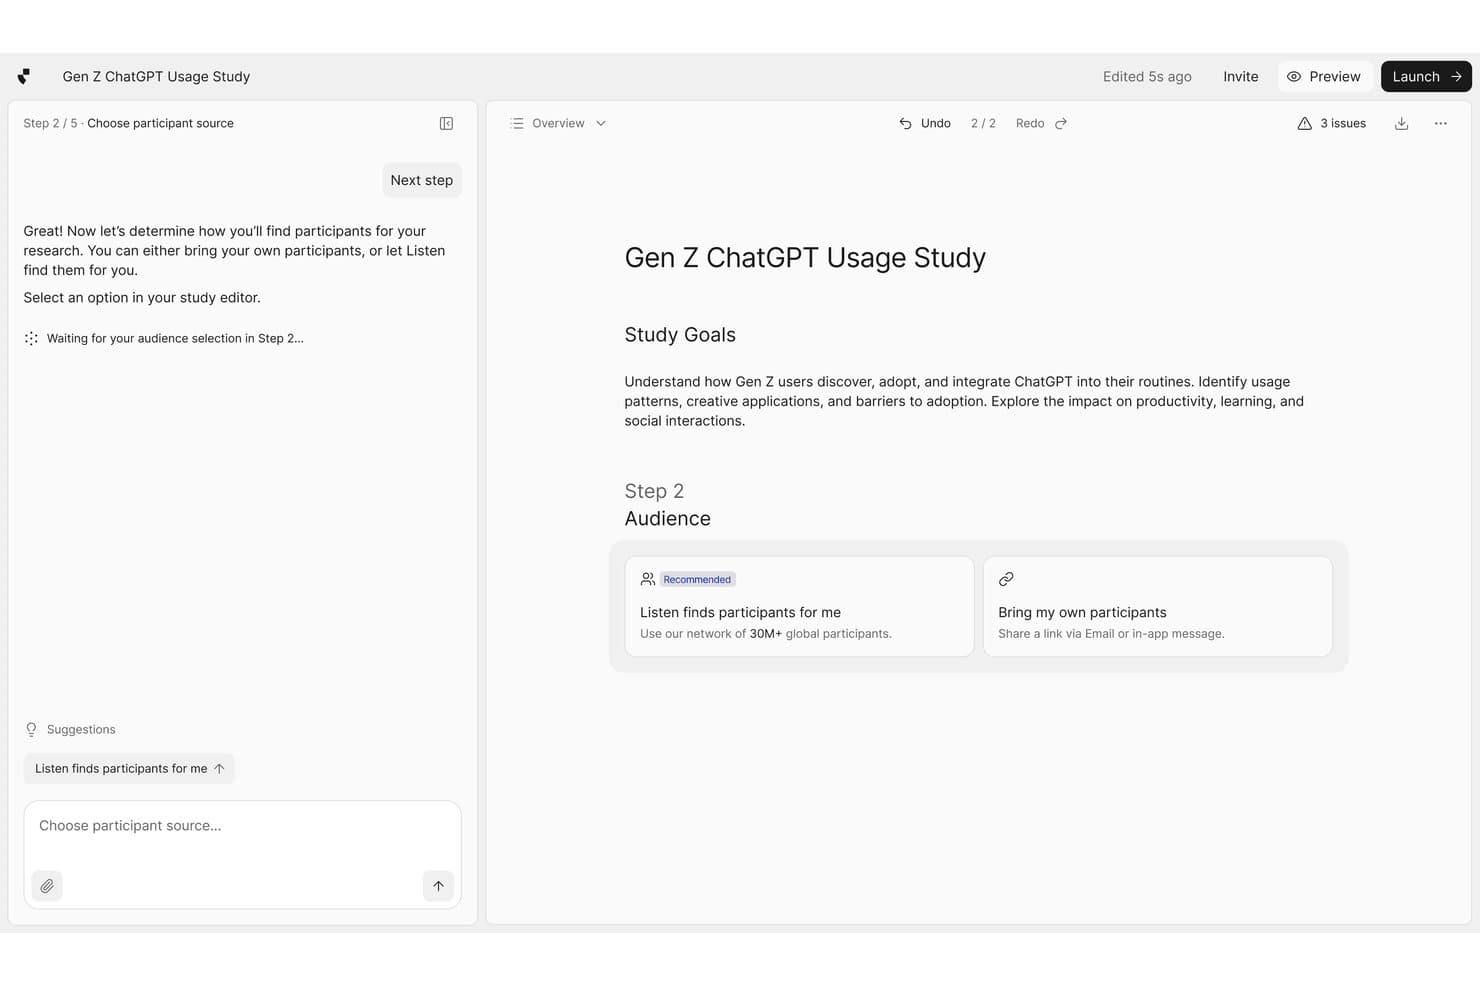Click the Invite button
Image resolution: width=1480 pixels, height=987 pixels.
tap(1240, 76)
